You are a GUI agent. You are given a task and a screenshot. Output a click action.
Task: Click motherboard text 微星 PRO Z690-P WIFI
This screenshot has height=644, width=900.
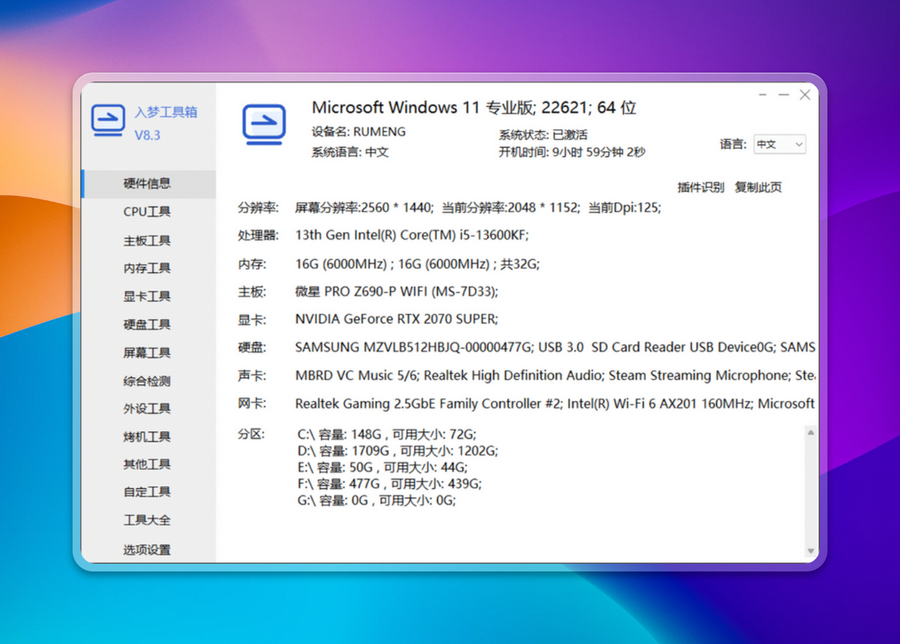pyautogui.click(x=397, y=292)
